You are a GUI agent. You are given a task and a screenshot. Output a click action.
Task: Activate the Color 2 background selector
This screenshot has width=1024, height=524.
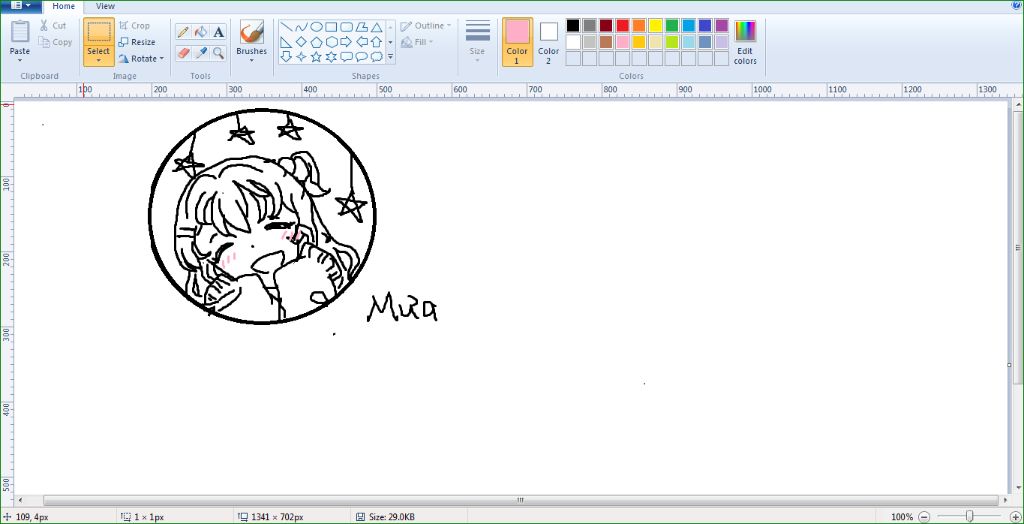549,42
